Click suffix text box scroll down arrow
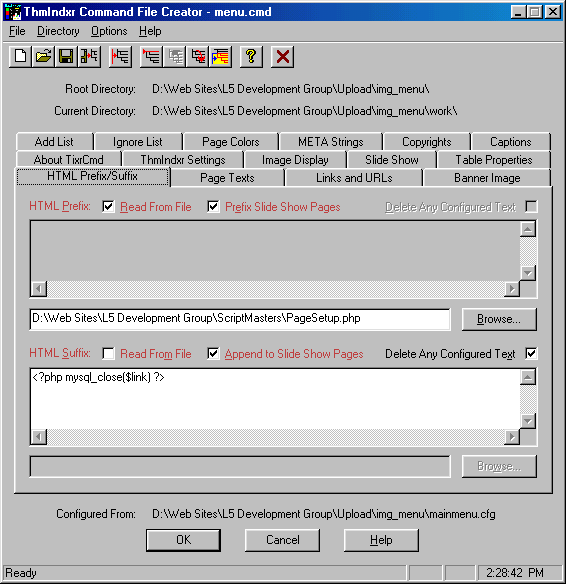 click(x=528, y=421)
